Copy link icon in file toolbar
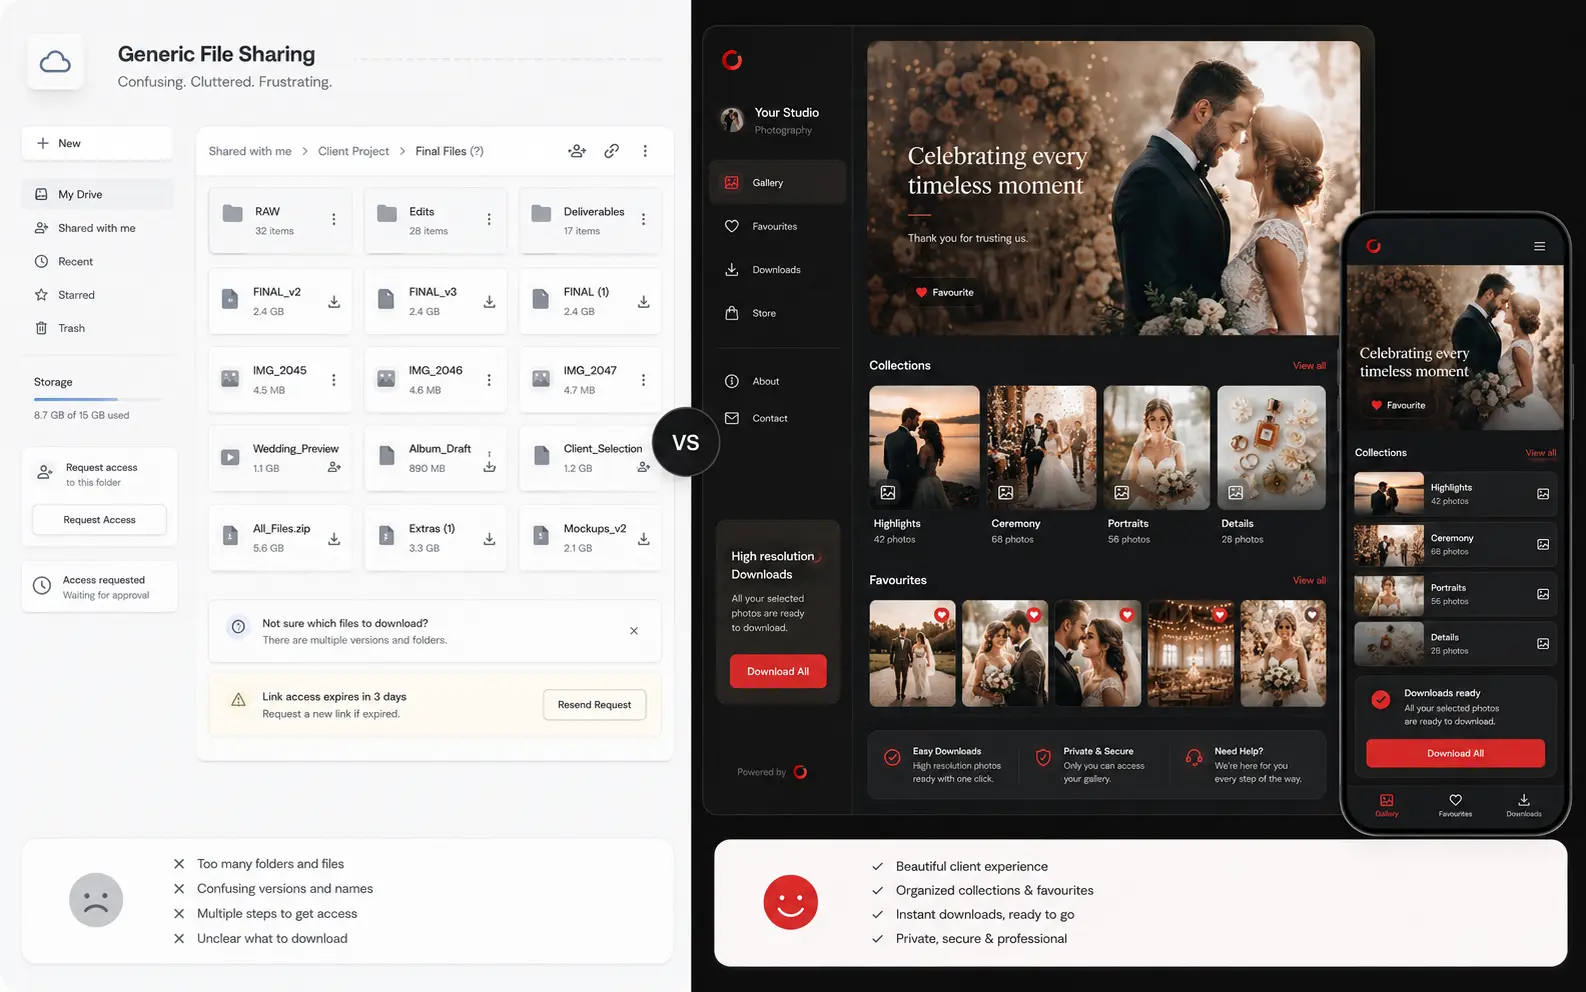 (x=611, y=151)
